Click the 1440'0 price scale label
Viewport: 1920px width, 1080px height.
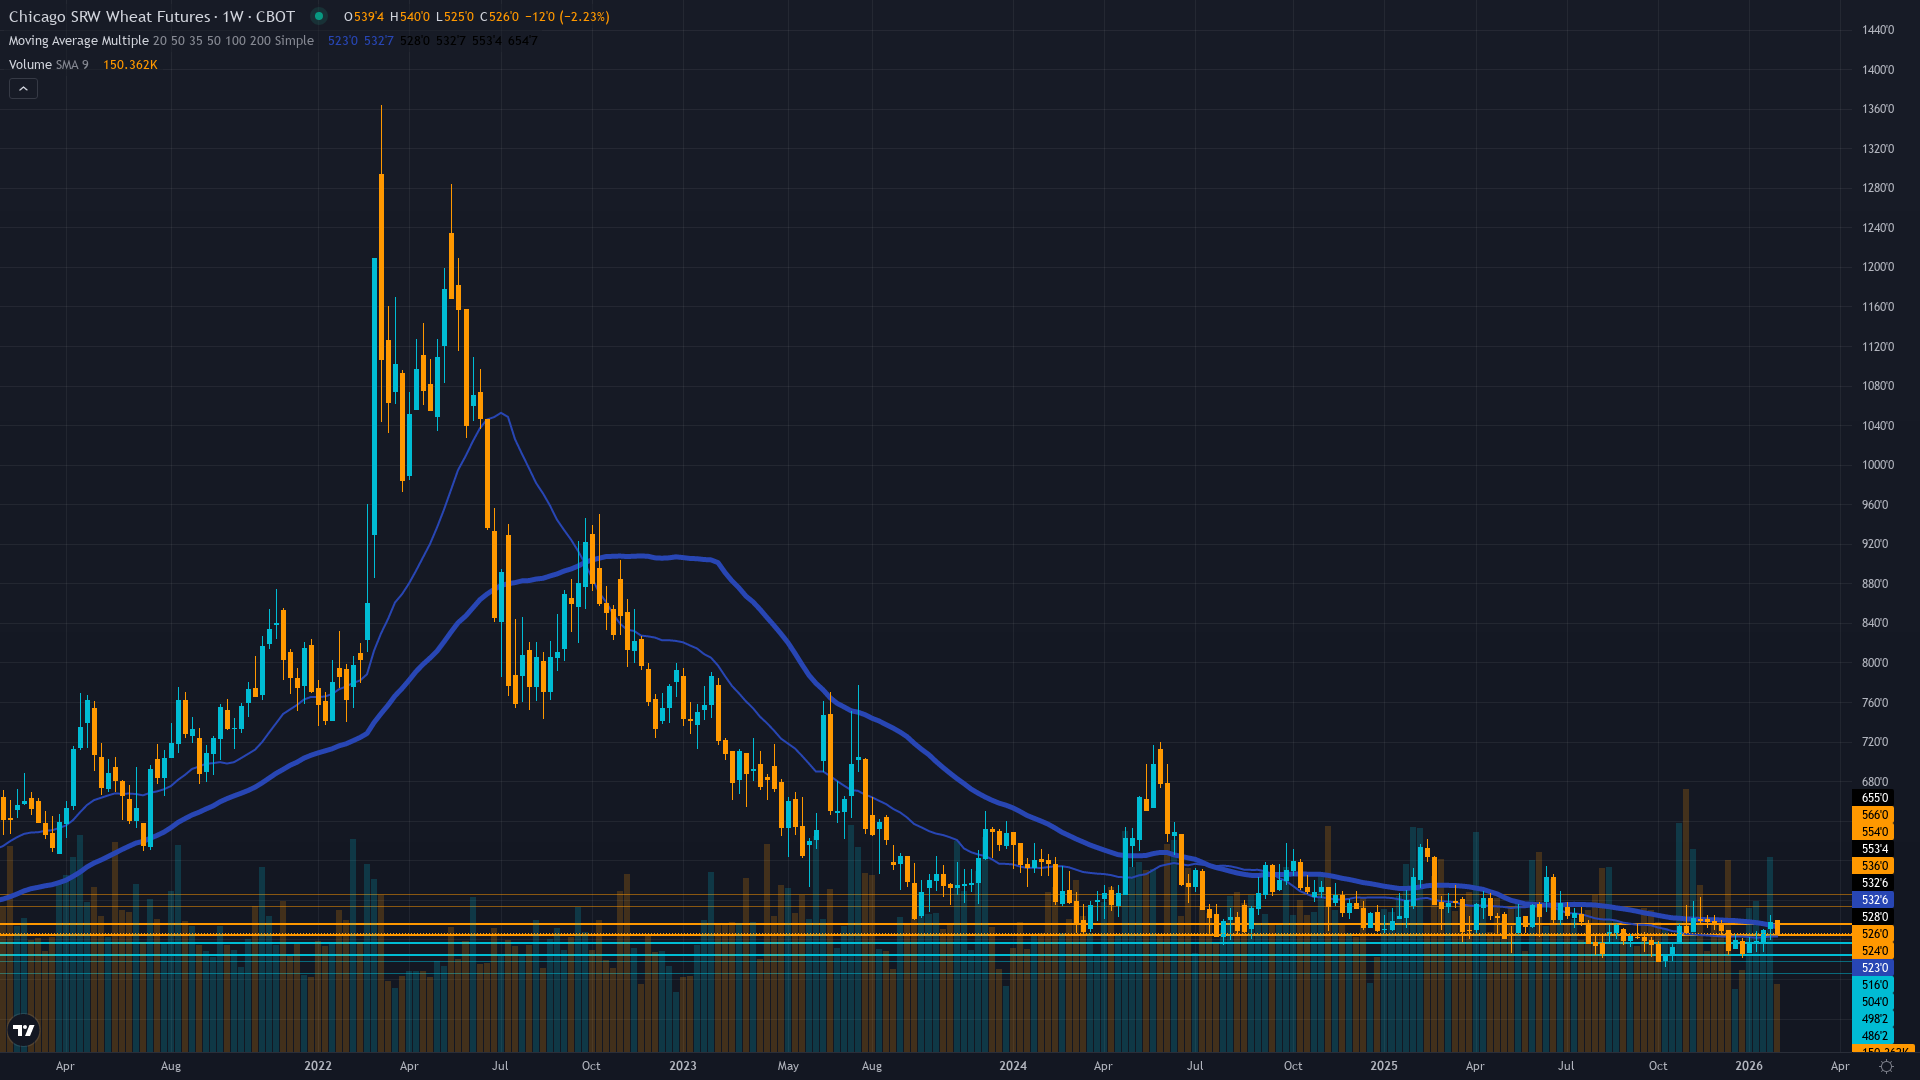tap(1877, 30)
